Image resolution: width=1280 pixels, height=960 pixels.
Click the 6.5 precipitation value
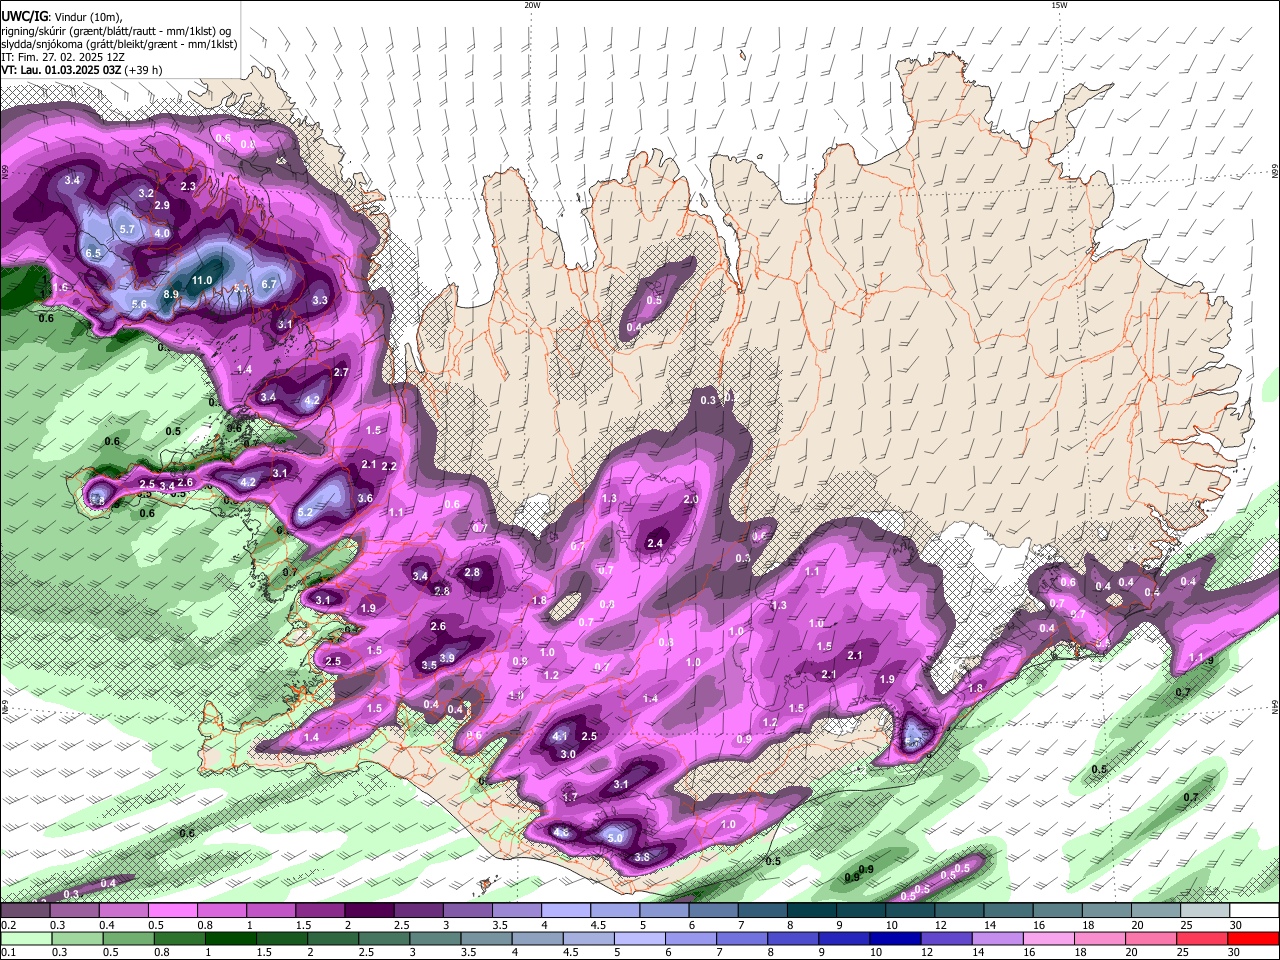point(93,254)
